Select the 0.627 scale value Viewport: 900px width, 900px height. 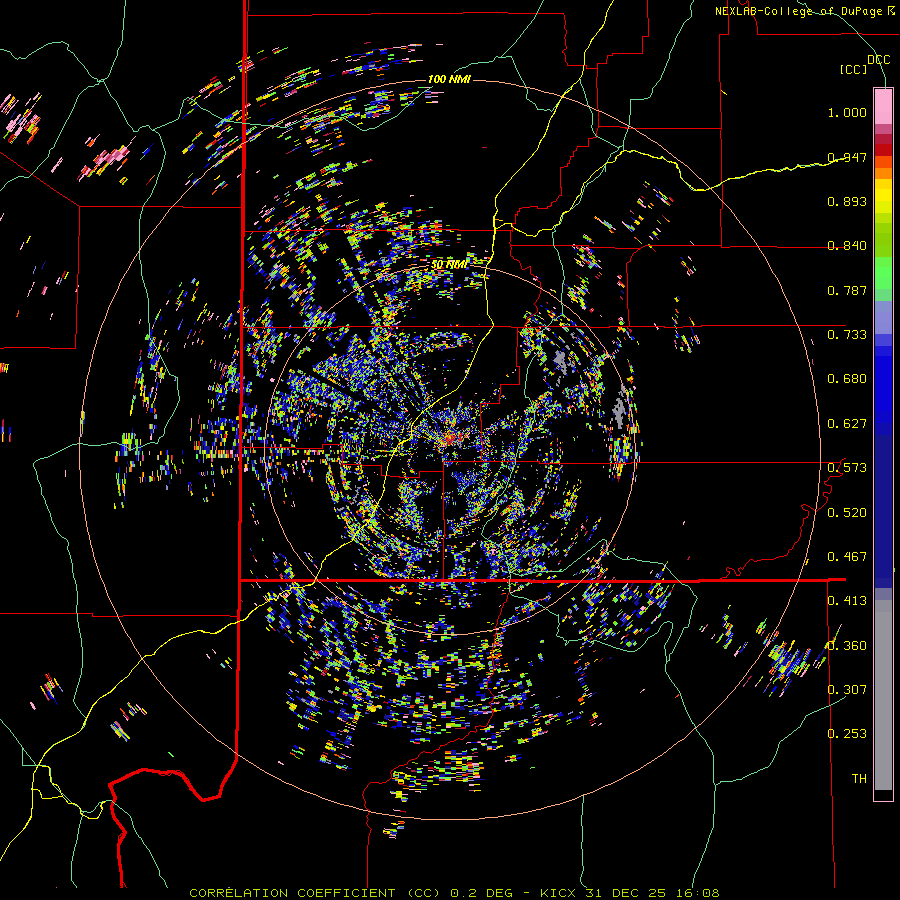click(847, 424)
